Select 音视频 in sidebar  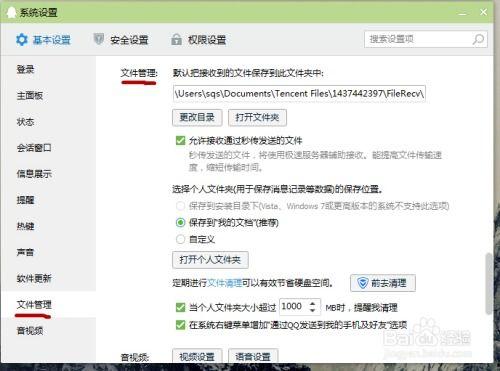coord(30,331)
